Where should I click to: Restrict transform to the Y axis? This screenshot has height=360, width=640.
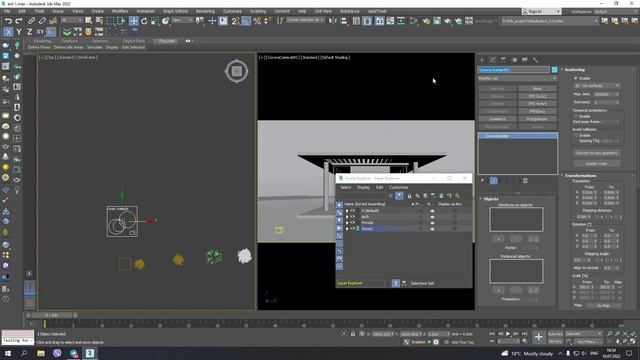click(x=19, y=32)
